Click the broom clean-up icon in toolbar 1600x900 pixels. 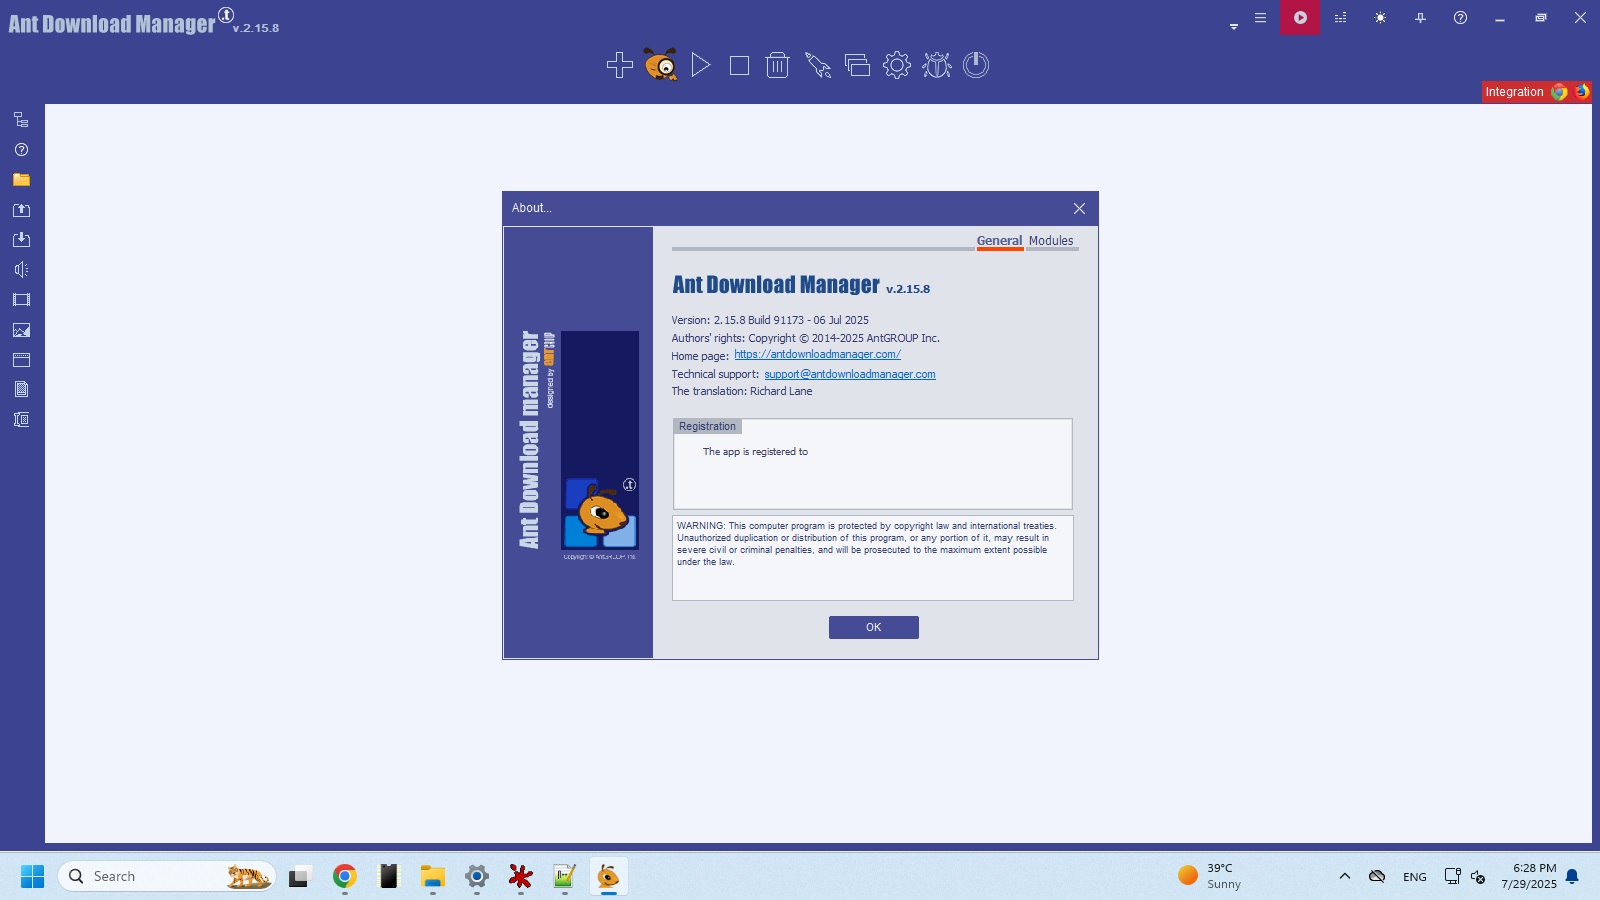click(x=818, y=66)
